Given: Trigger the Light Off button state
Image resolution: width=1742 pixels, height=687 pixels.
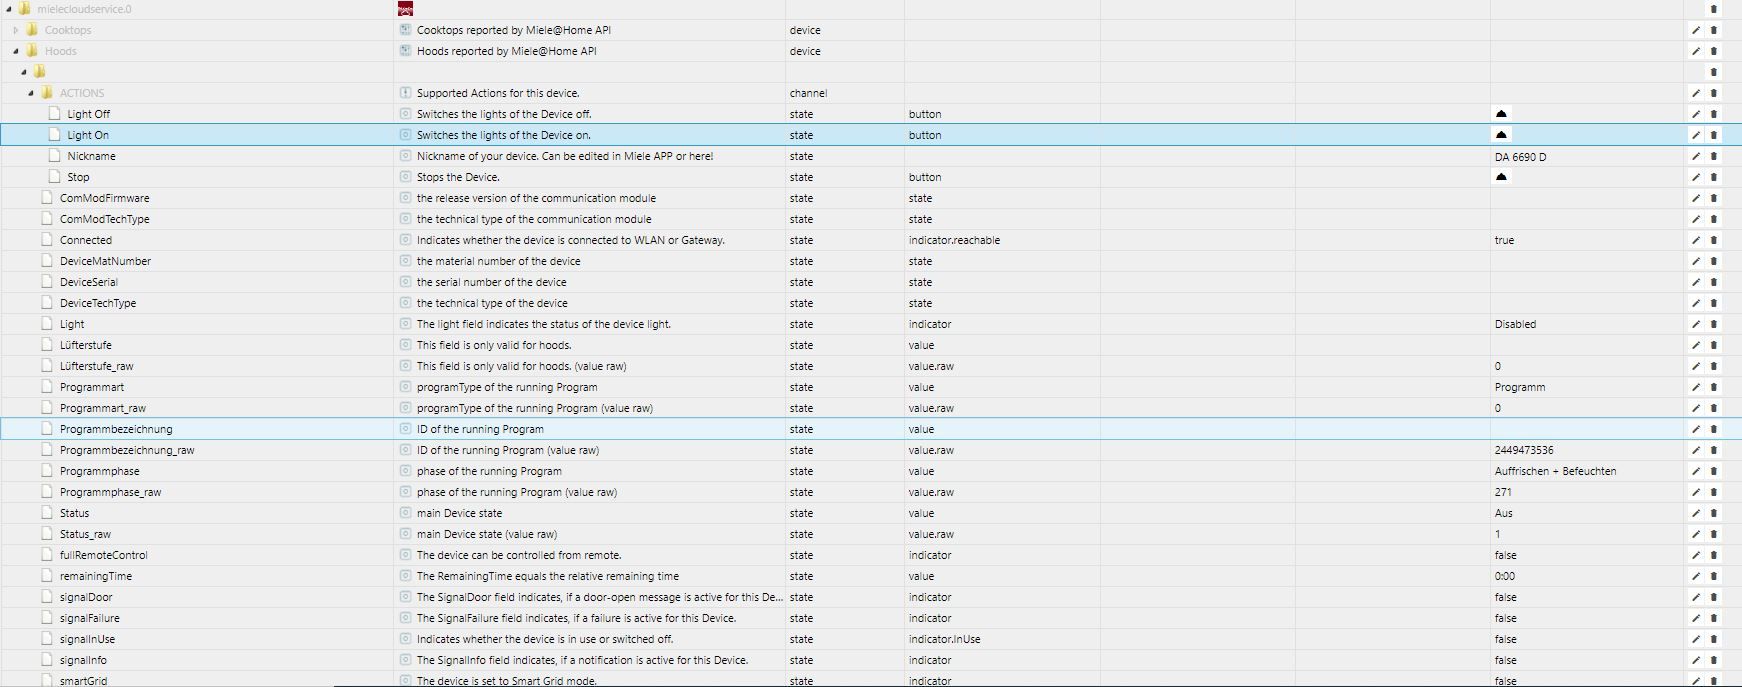Looking at the screenshot, I should (1501, 114).
